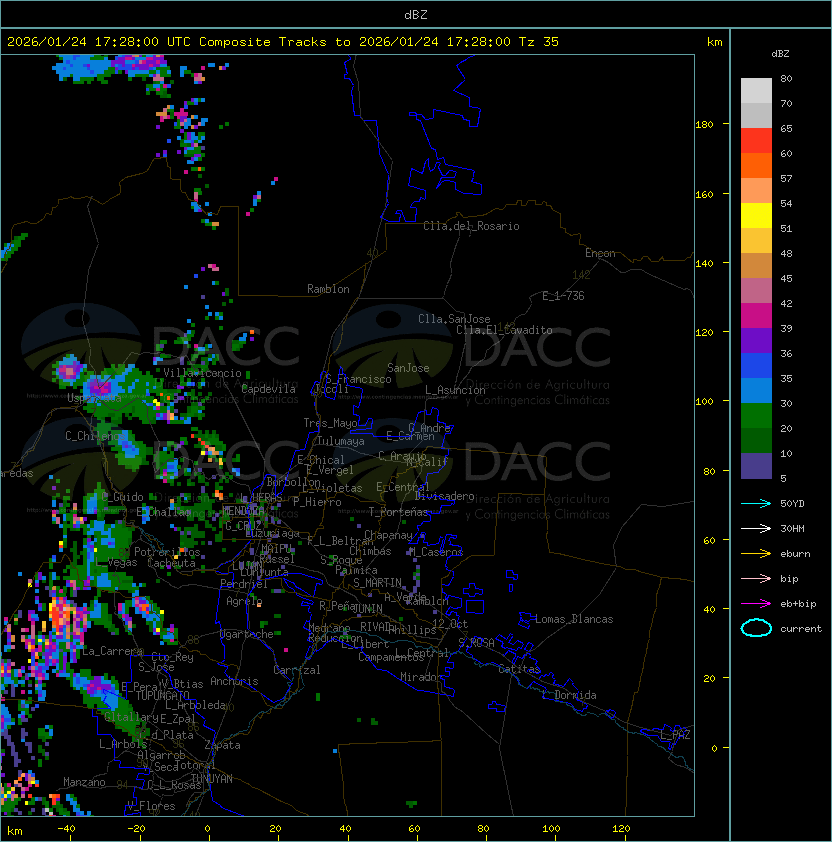This screenshot has width=832, height=842.
Task: Click the 'L_Asuncion' map label
Action: pyautogui.click(x=455, y=390)
